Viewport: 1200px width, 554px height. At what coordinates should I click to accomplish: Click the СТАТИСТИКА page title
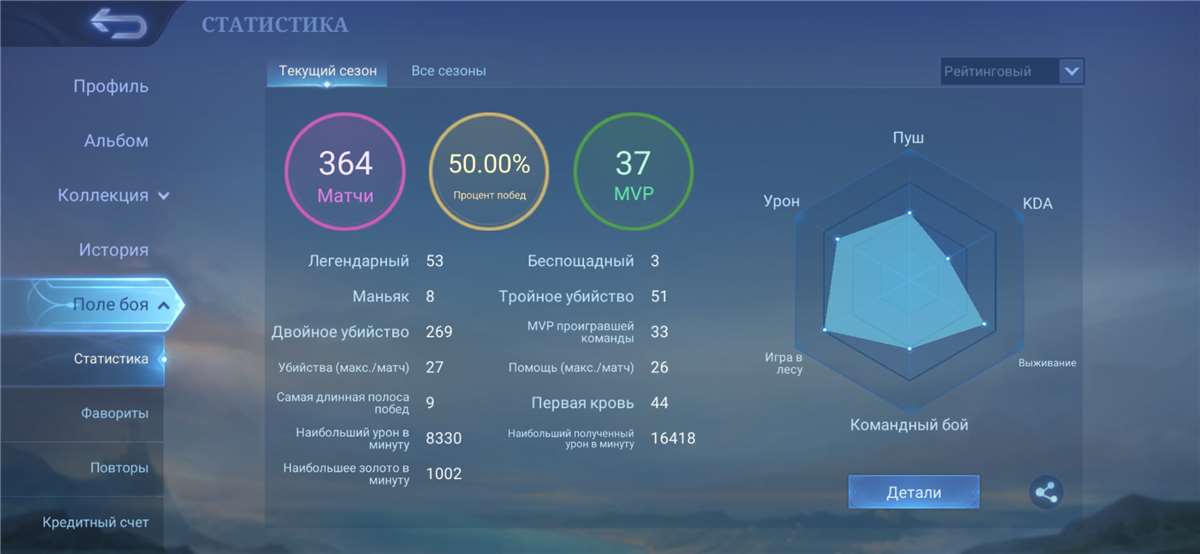[275, 24]
